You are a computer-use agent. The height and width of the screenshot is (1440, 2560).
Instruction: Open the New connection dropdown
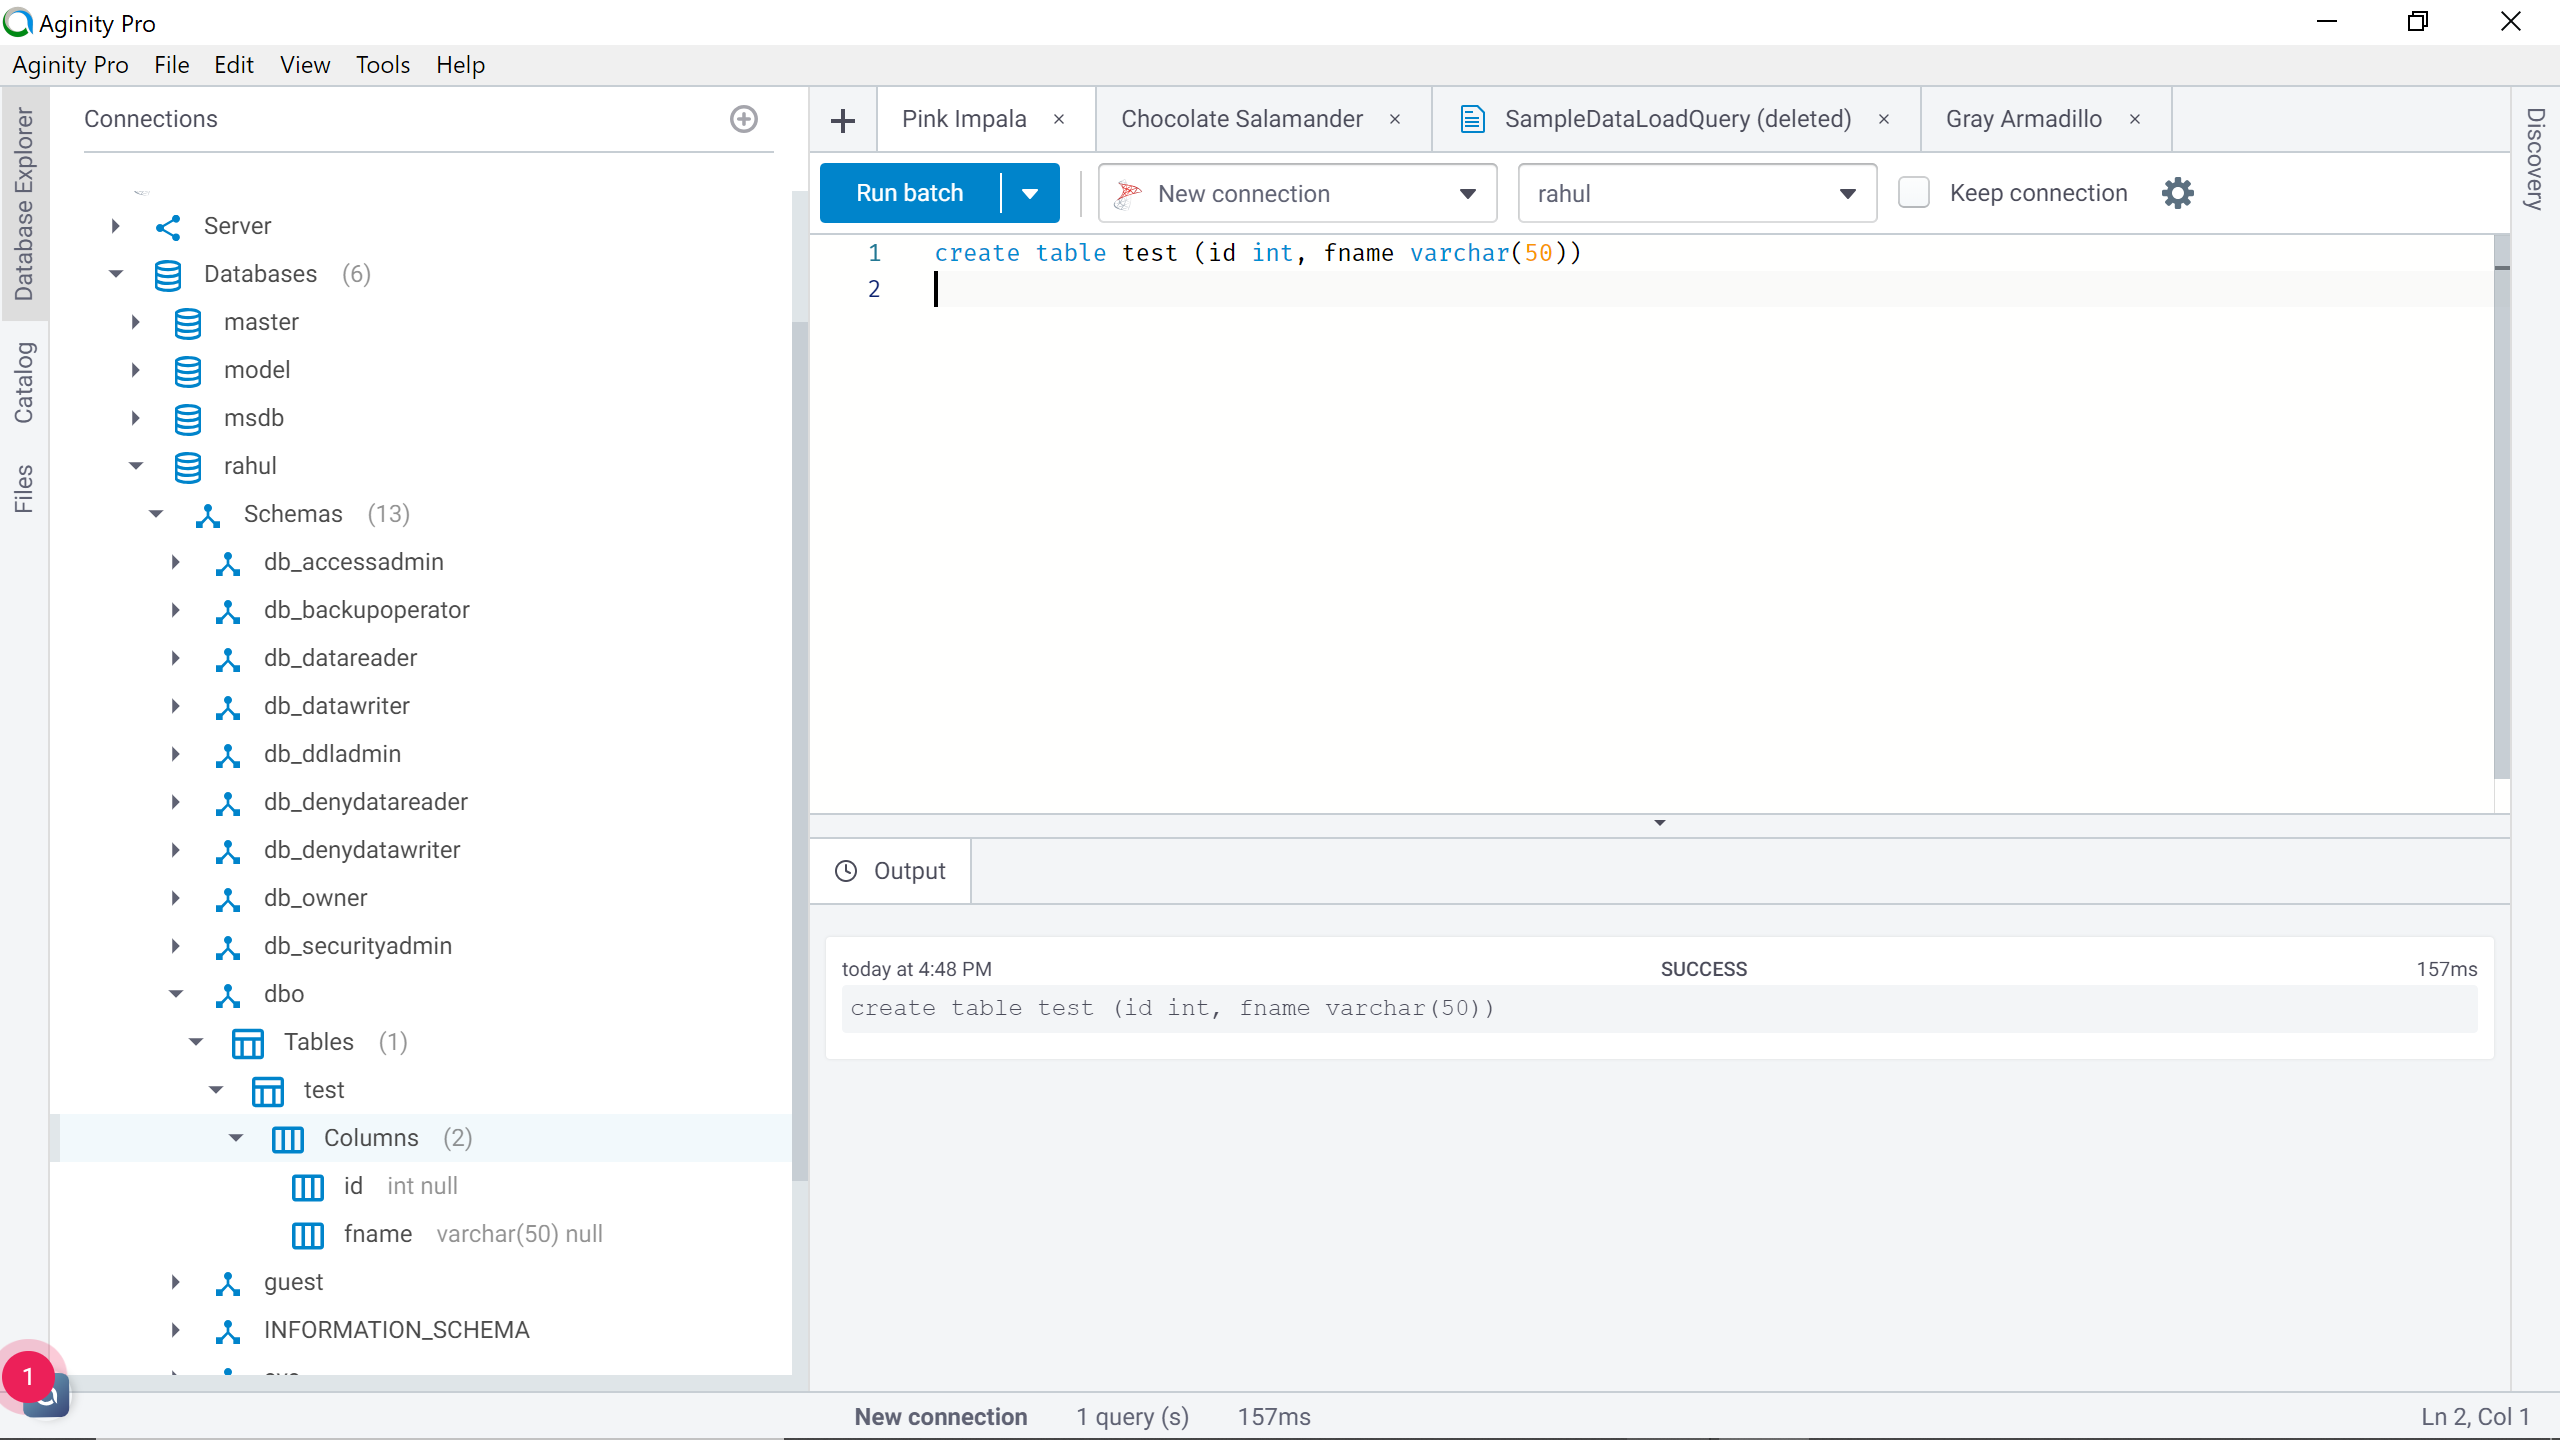[x=1297, y=194]
